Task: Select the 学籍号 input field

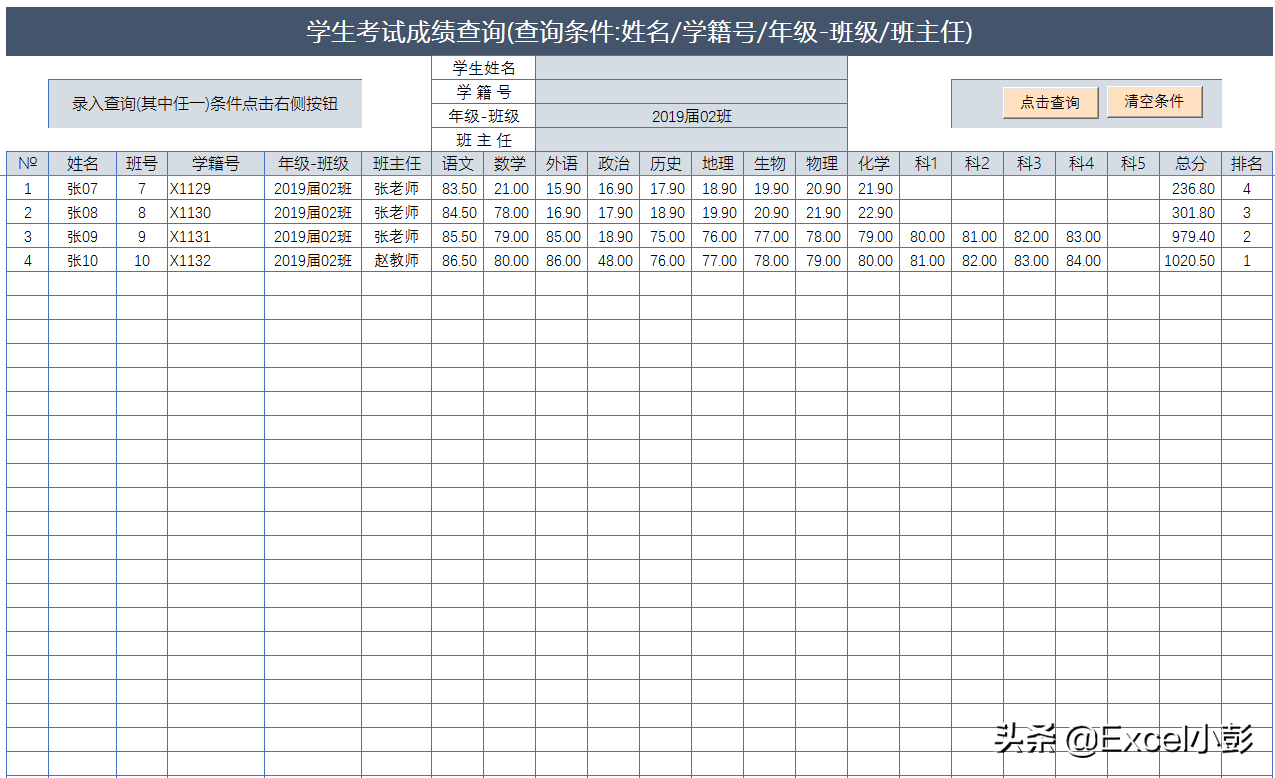Action: [x=691, y=92]
